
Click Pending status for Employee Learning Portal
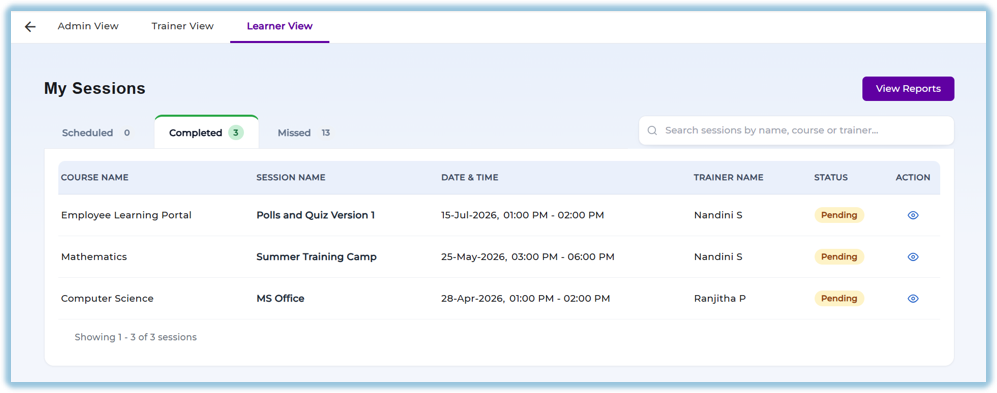pyautogui.click(x=839, y=215)
